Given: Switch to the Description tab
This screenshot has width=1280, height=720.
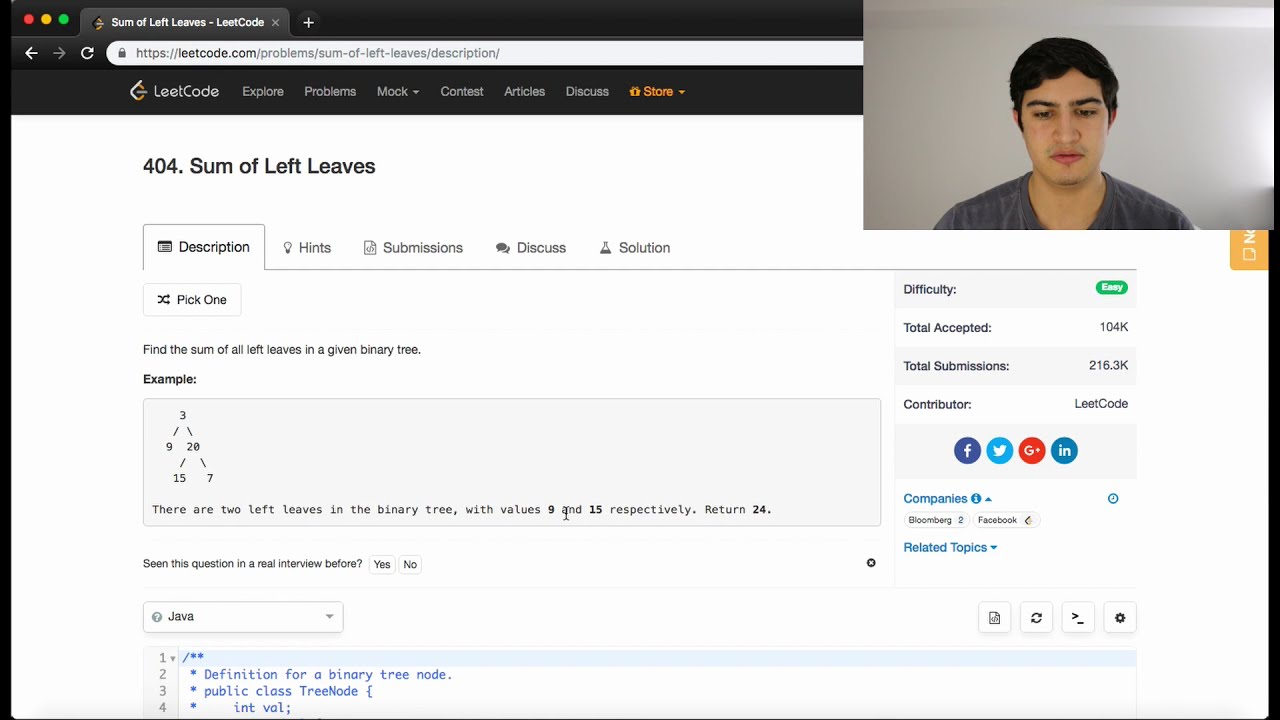Looking at the screenshot, I should [x=204, y=247].
